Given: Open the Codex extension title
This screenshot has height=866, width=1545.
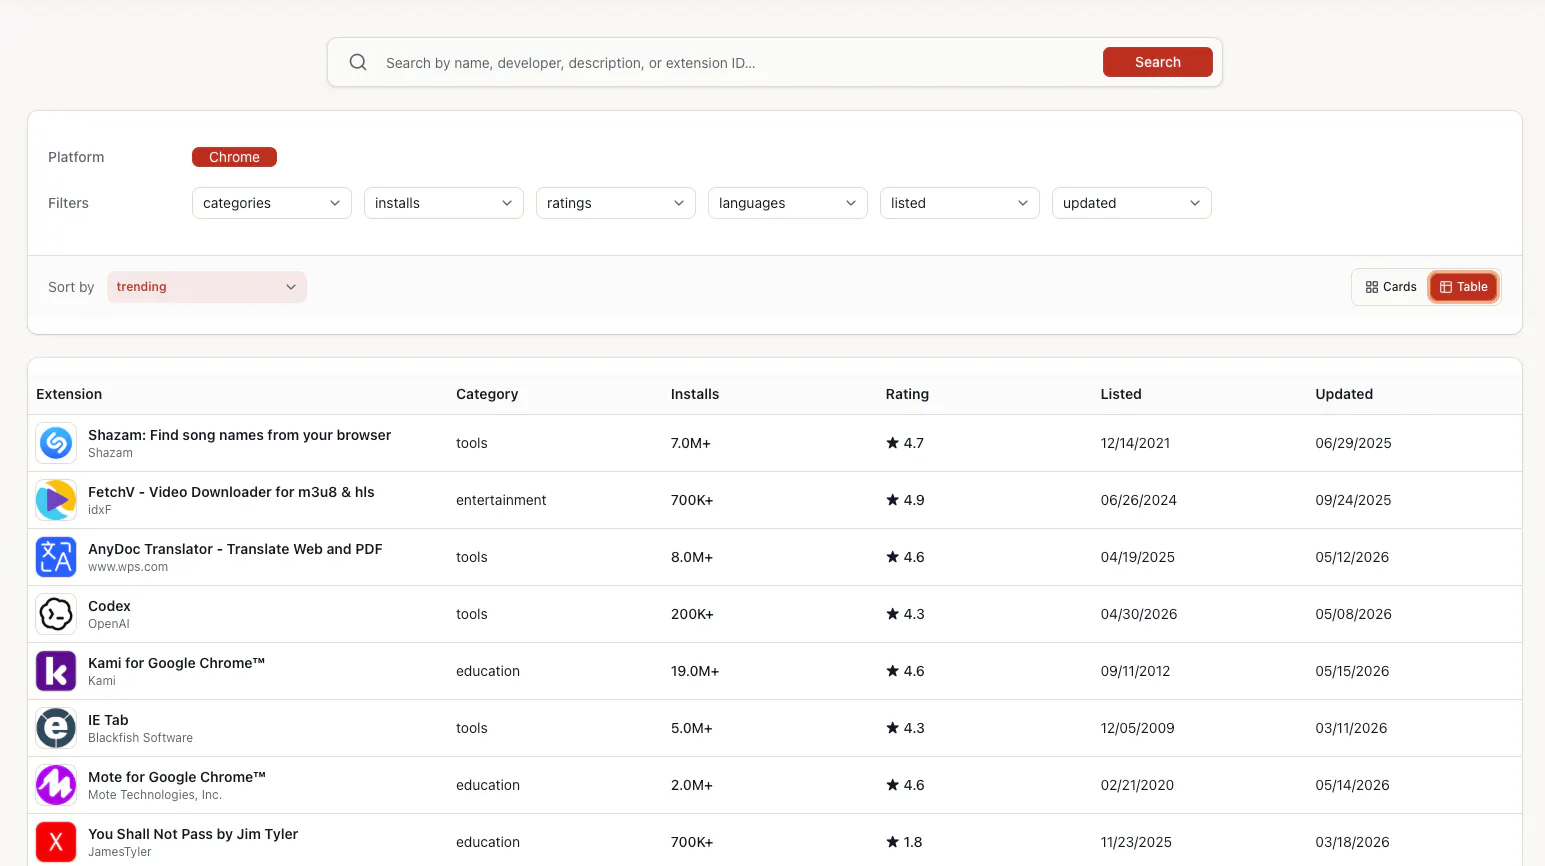Looking at the screenshot, I should 109,606.
